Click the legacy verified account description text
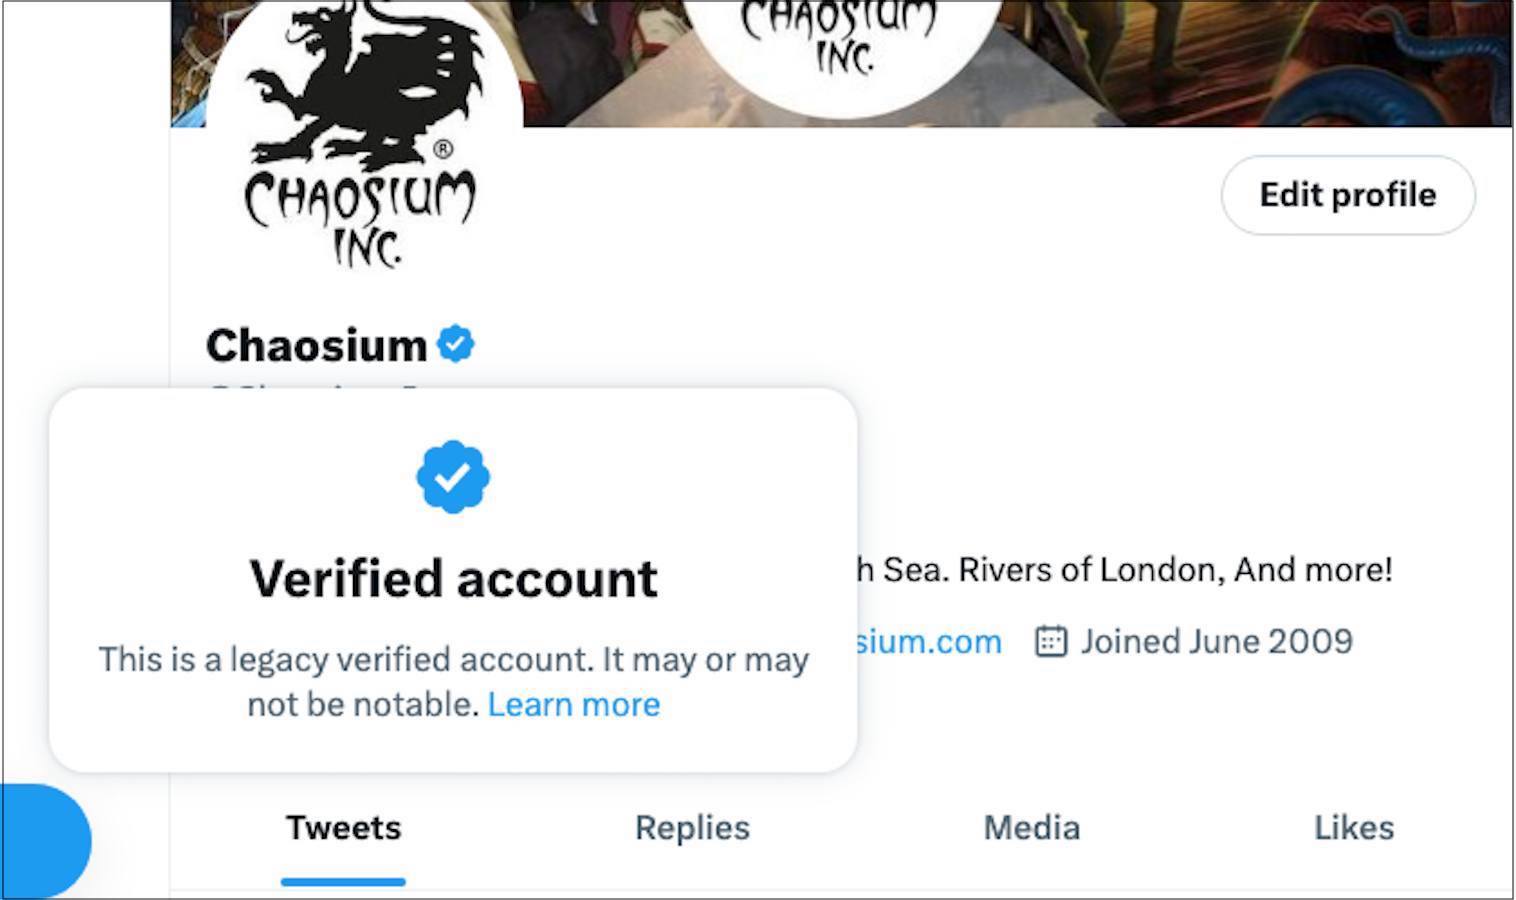Viewport: 1516px width, 900px height. [453, 661]
